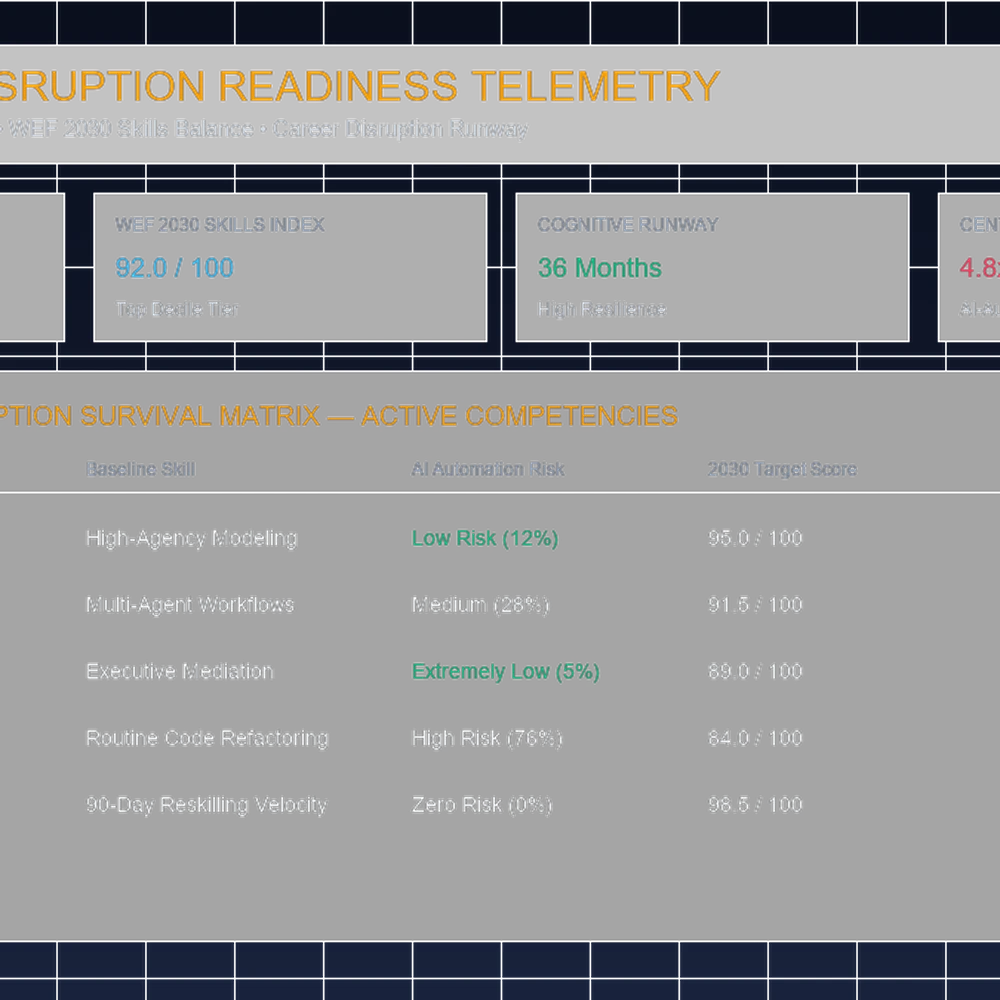The width and height of the screenshot is (1000, 1000).
Task: Click the DISRUPTION READINESS TELEMETRY title
Action: [360, 85]
